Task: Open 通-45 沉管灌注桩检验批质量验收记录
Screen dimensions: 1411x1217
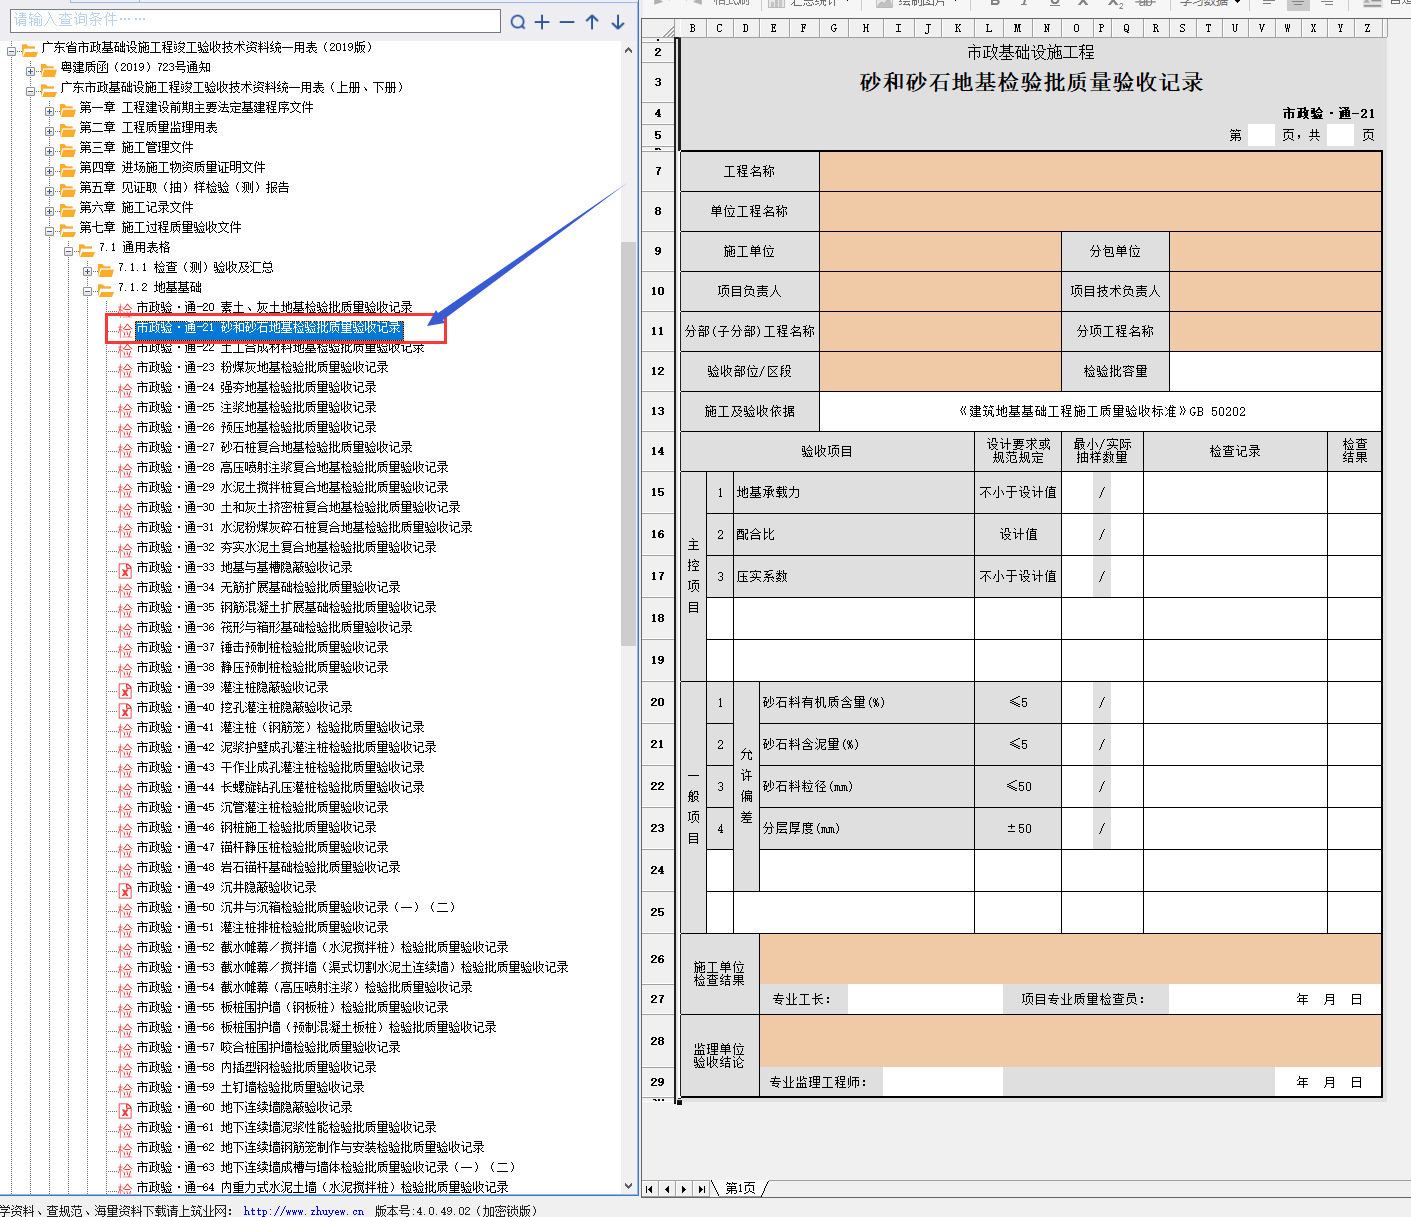Action: coord(262,808)
